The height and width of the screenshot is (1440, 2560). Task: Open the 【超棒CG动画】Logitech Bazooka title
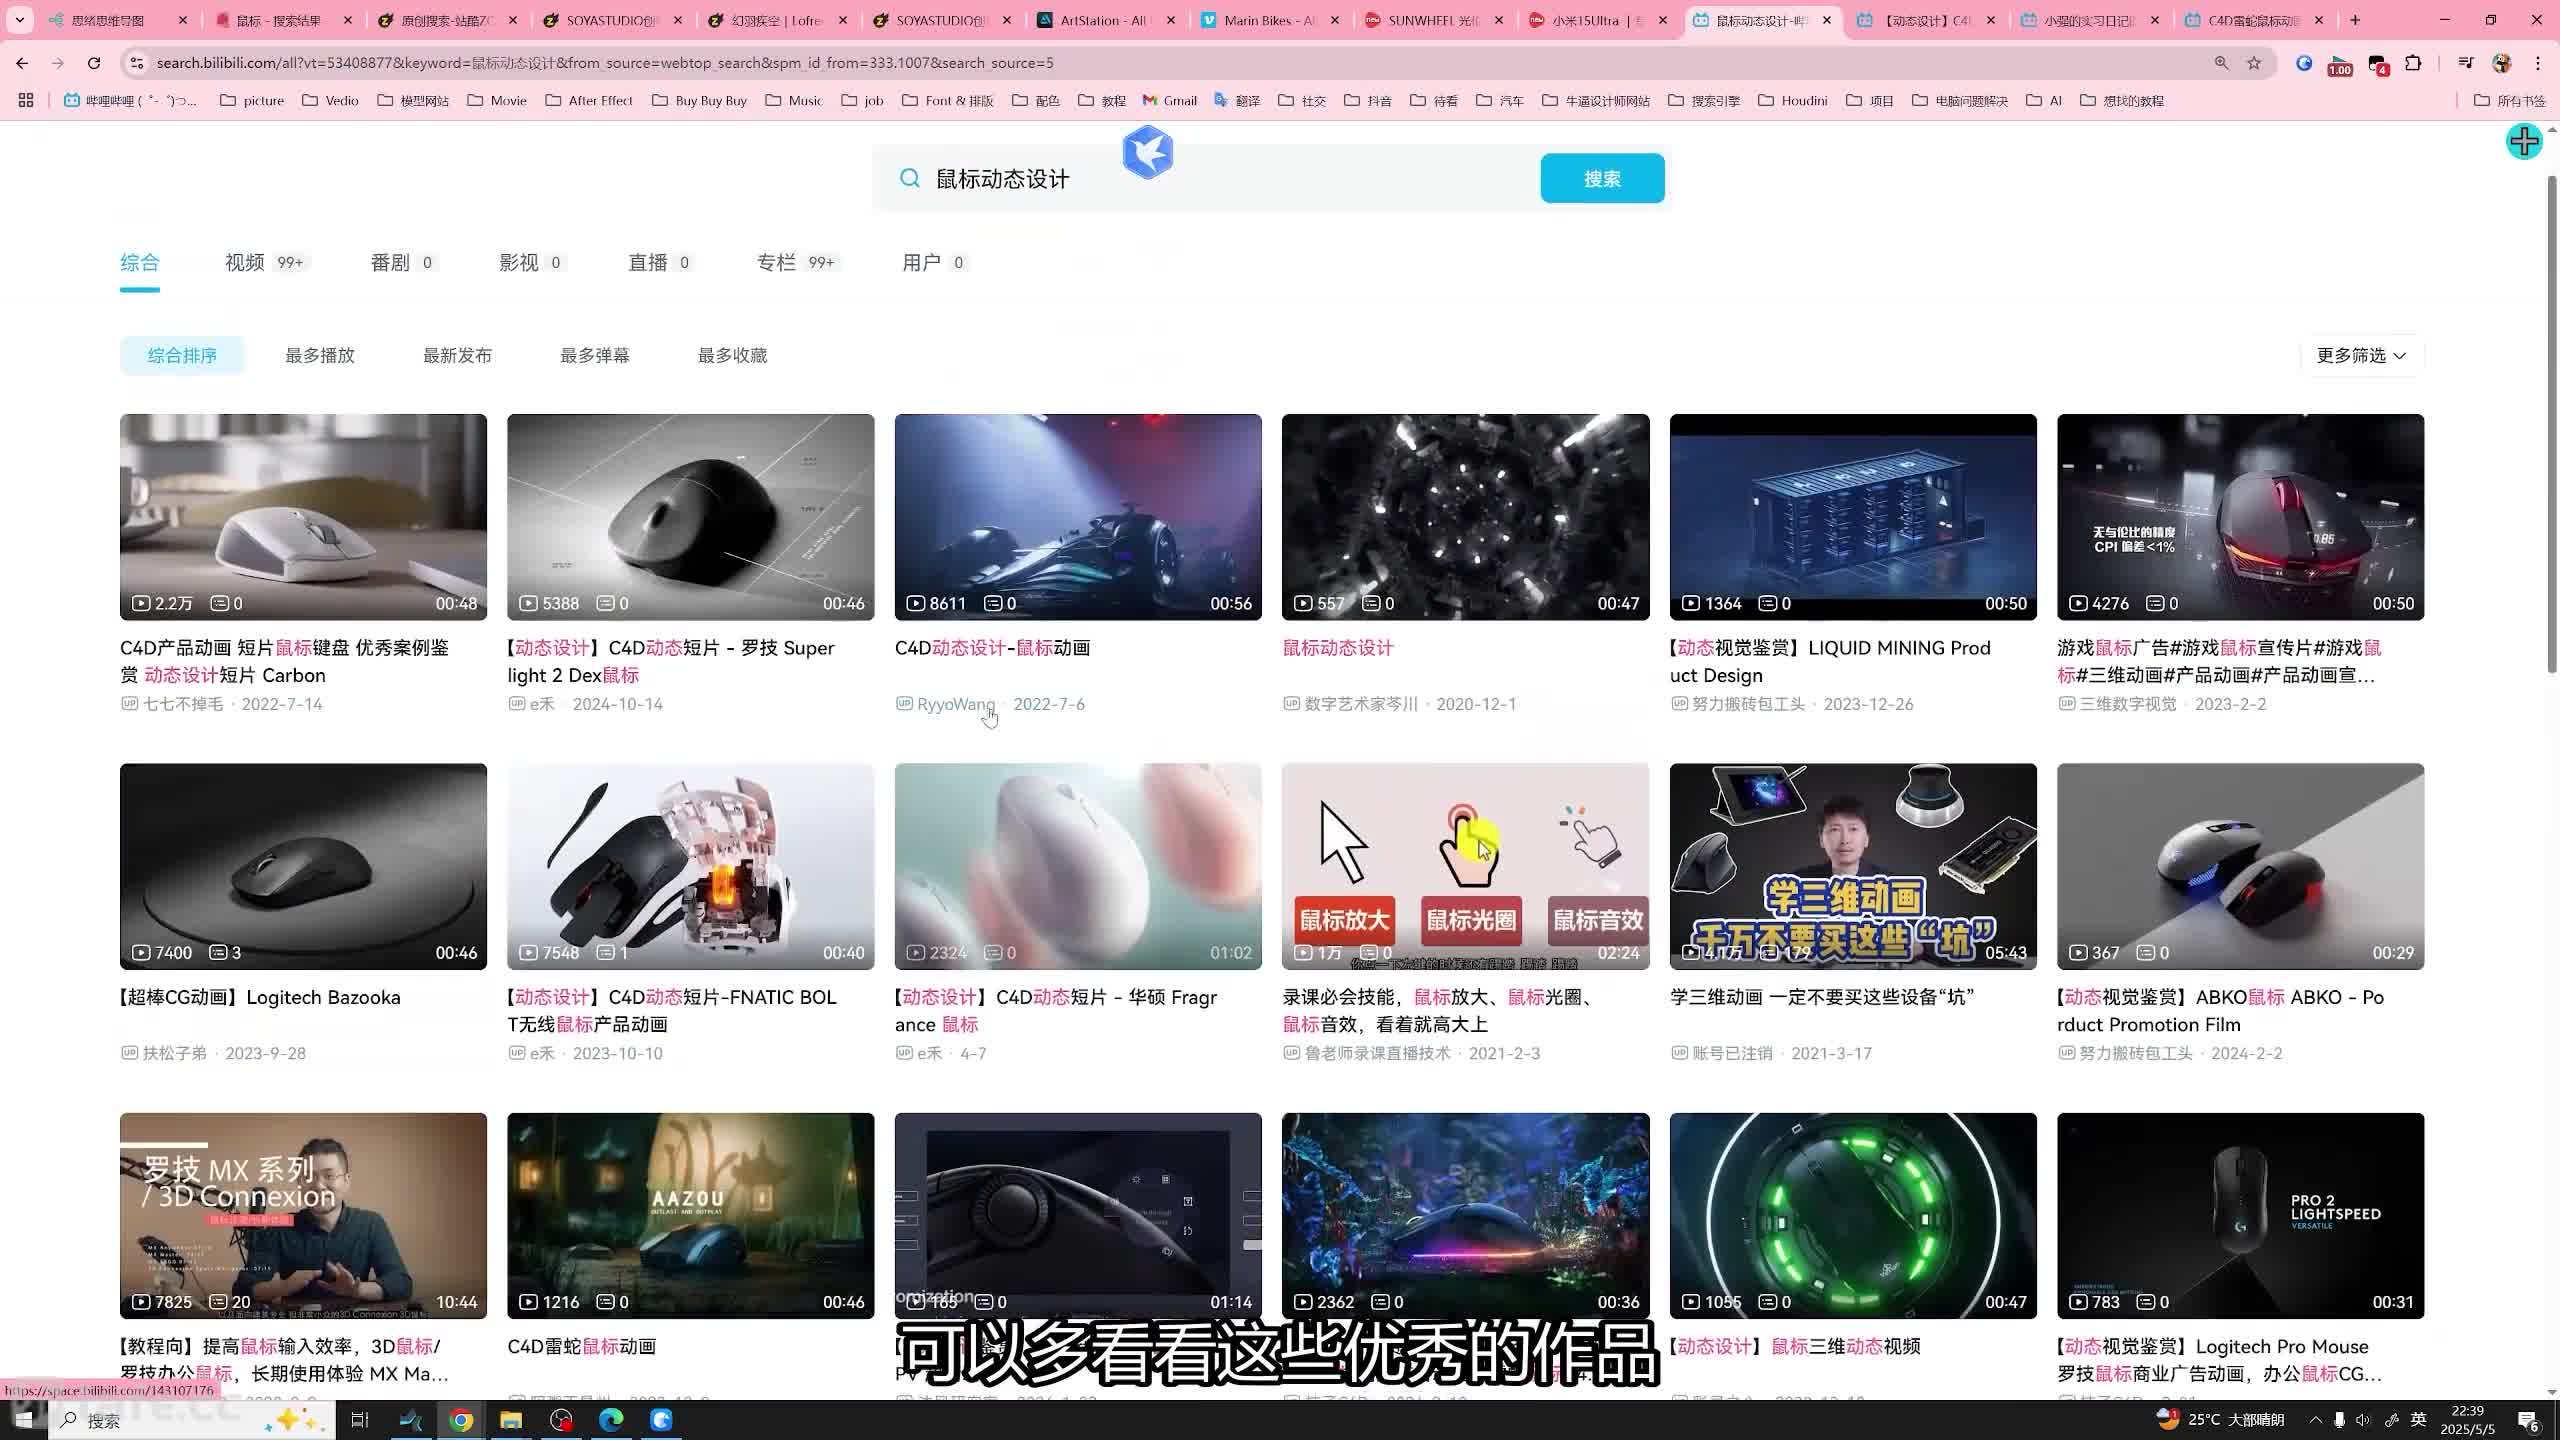tap(260, 997)
